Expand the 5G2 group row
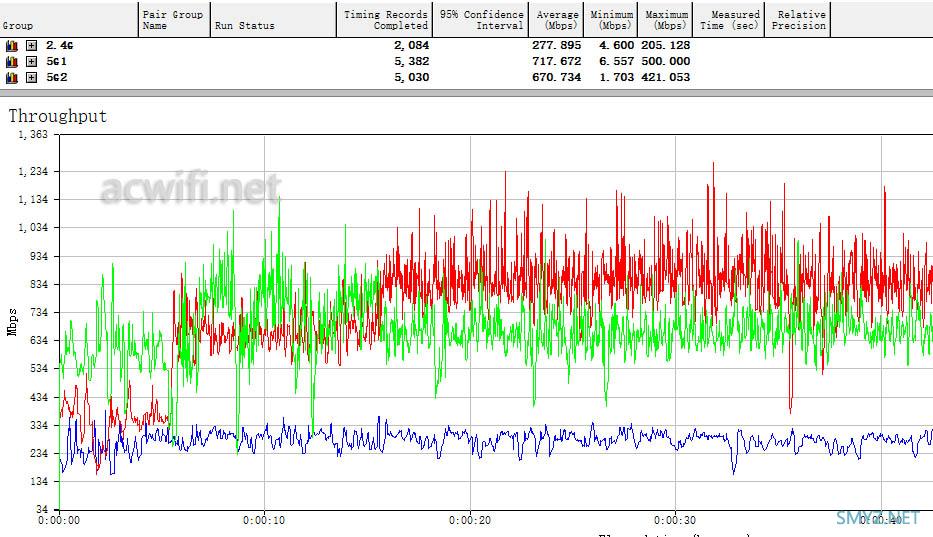933x537 pixels. (x=32, y=77)
